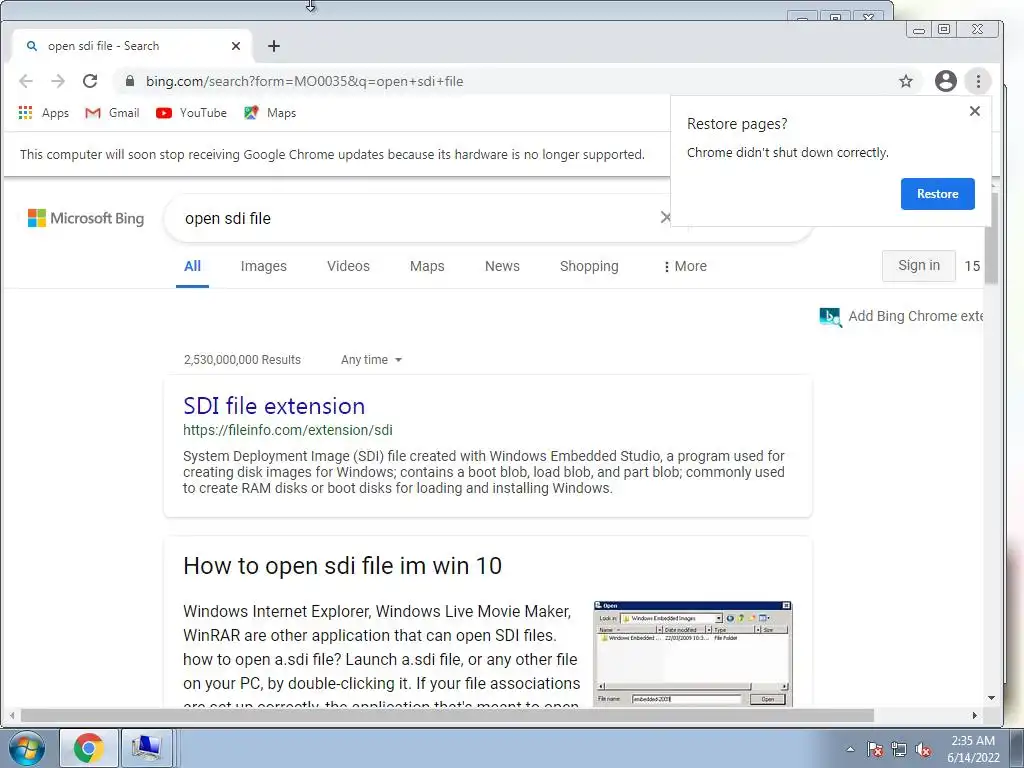Viewport: 1024px width, 768px height.
Task: Click inside the Bing search input field
Action: point(418,218)
